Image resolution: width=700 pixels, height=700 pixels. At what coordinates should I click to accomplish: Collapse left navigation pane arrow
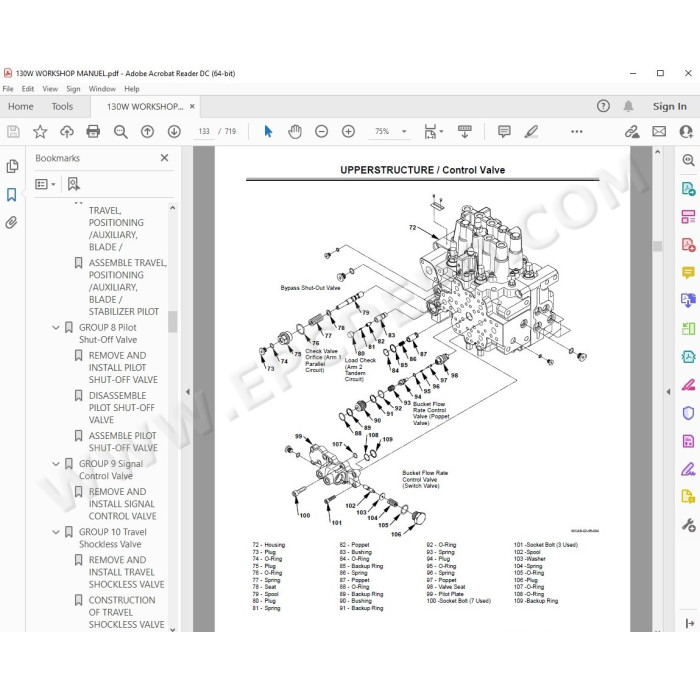pos(188,392)
